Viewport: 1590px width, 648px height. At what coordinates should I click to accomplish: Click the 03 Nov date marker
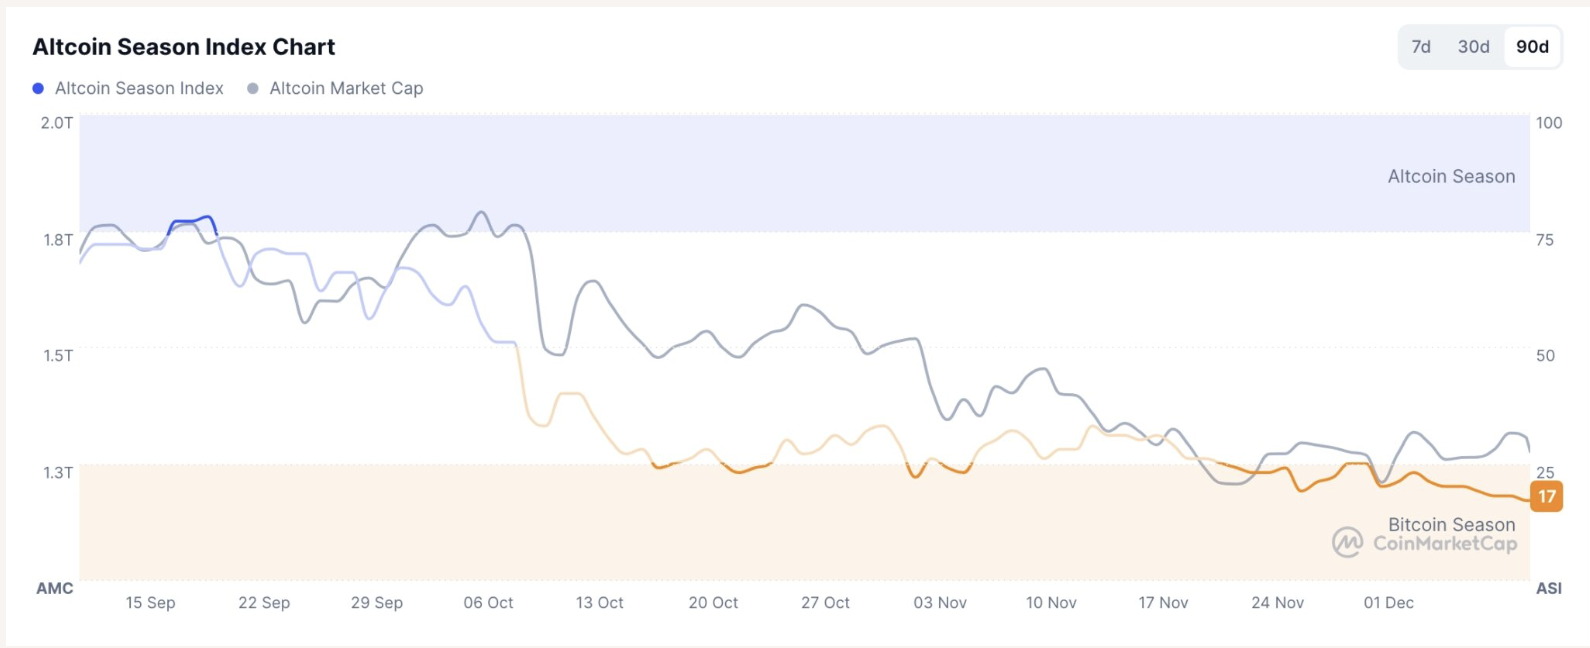click(x=939, y=603)
